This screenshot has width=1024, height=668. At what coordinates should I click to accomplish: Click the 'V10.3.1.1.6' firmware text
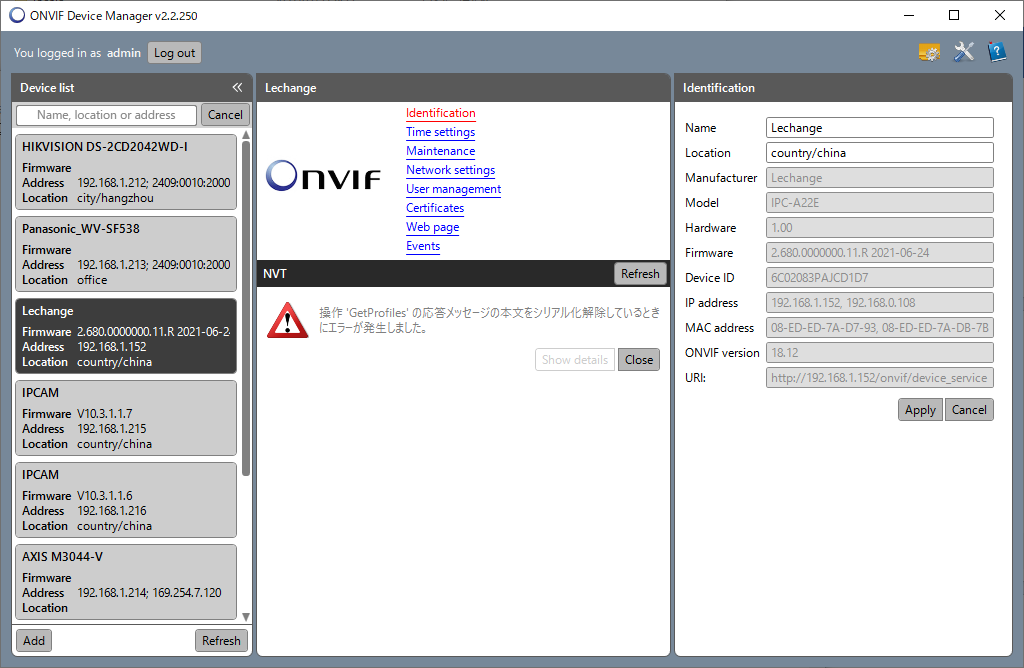[x=104, y=496]
